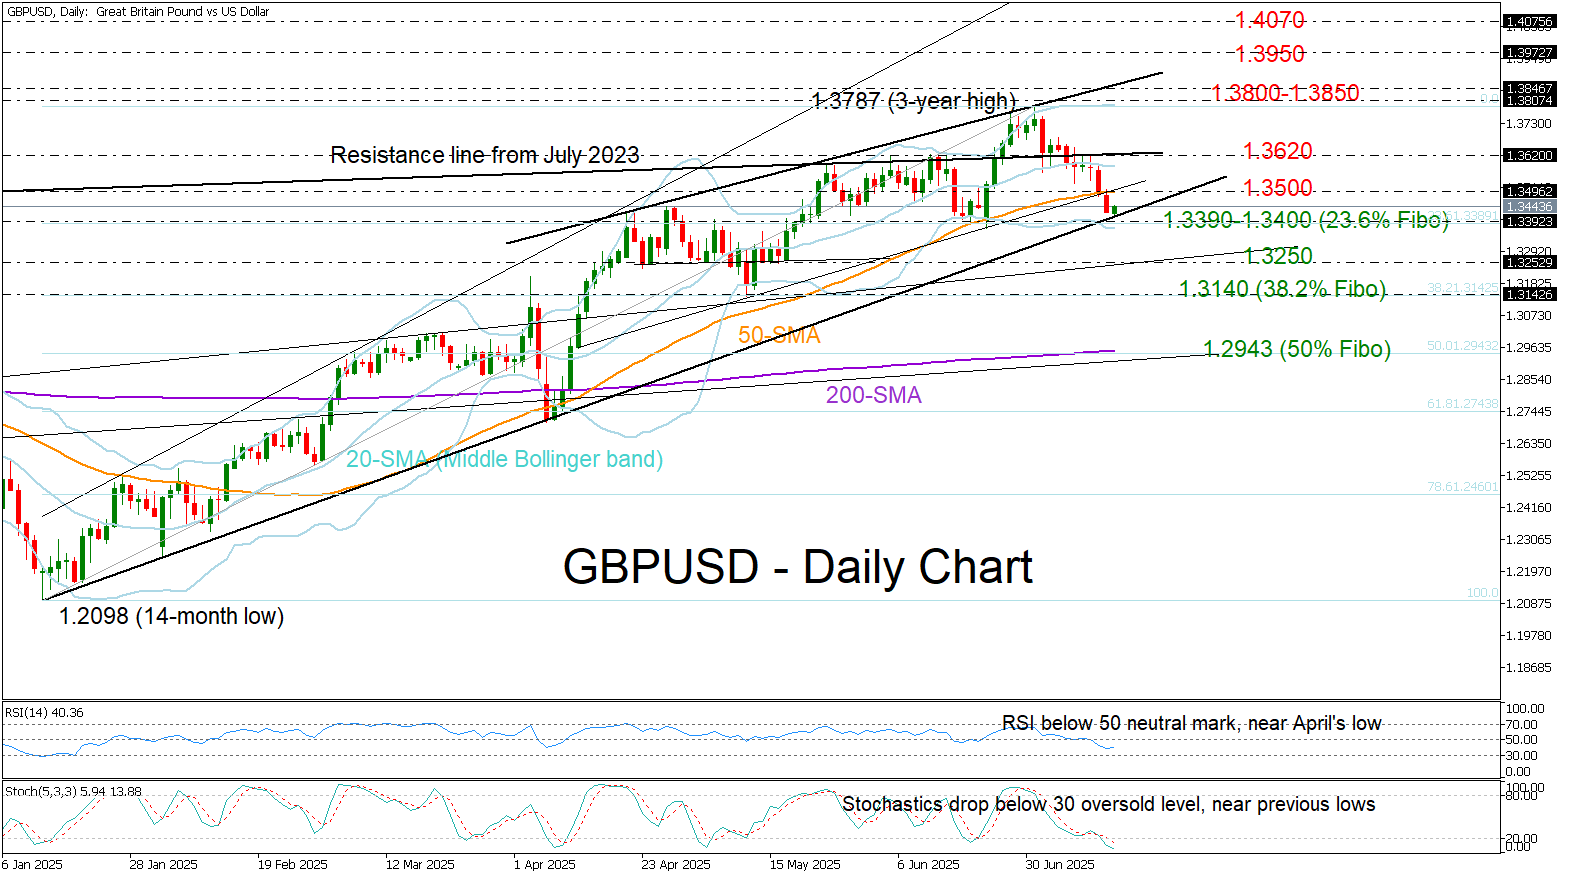Viewport: 1570px width, 877px height.
Task: Click the GBPUSD - Daily Chart title
Action: tap(798, 567)
